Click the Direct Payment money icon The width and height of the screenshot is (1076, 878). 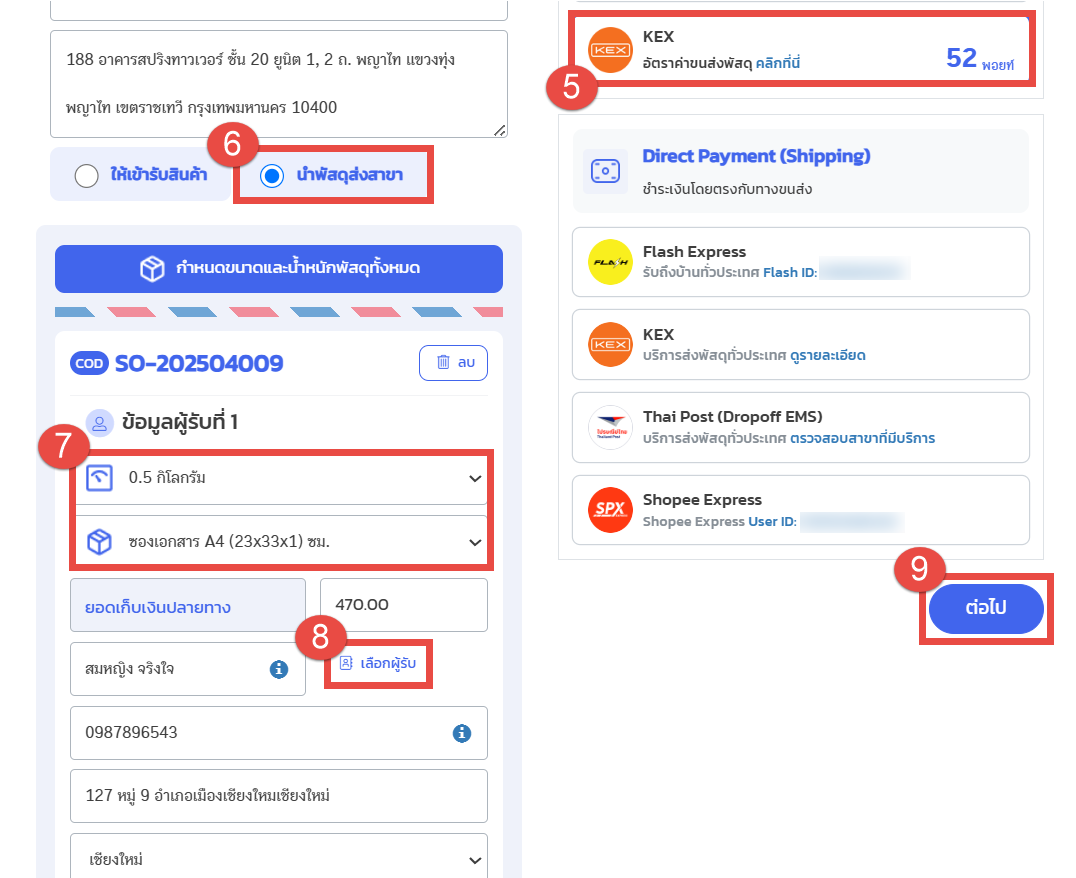pos(605,171)
